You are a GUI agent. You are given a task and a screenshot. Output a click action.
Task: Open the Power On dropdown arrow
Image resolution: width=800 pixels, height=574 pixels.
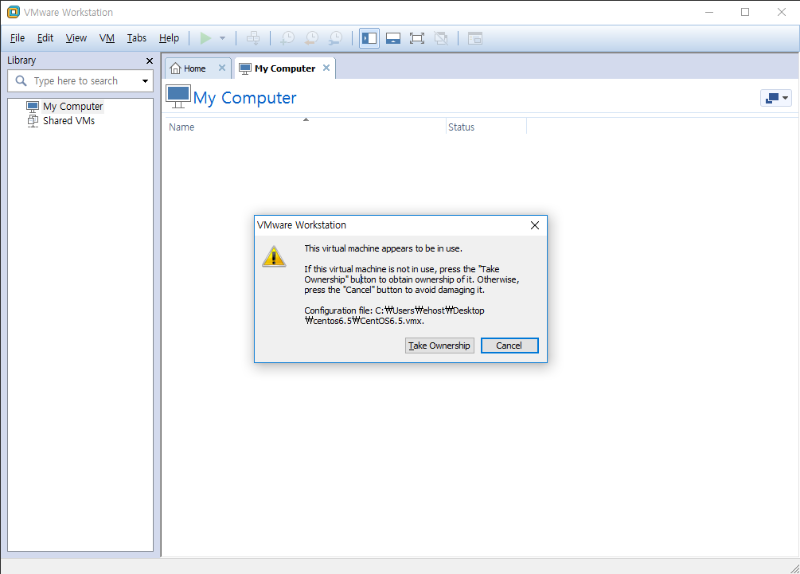[x=222, y=38]
